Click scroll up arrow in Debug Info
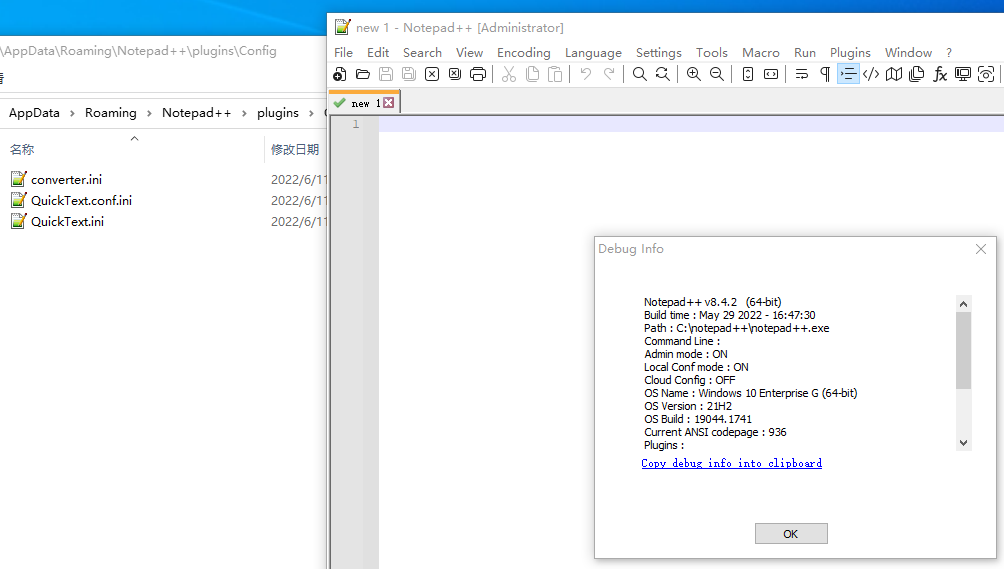1004x569 pixels. tap(963, 304)
